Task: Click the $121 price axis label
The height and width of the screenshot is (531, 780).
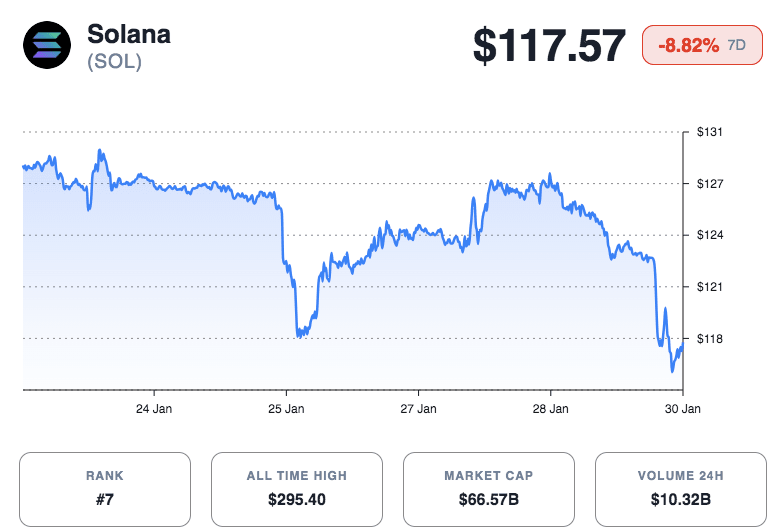Action: tap(709, 287)
